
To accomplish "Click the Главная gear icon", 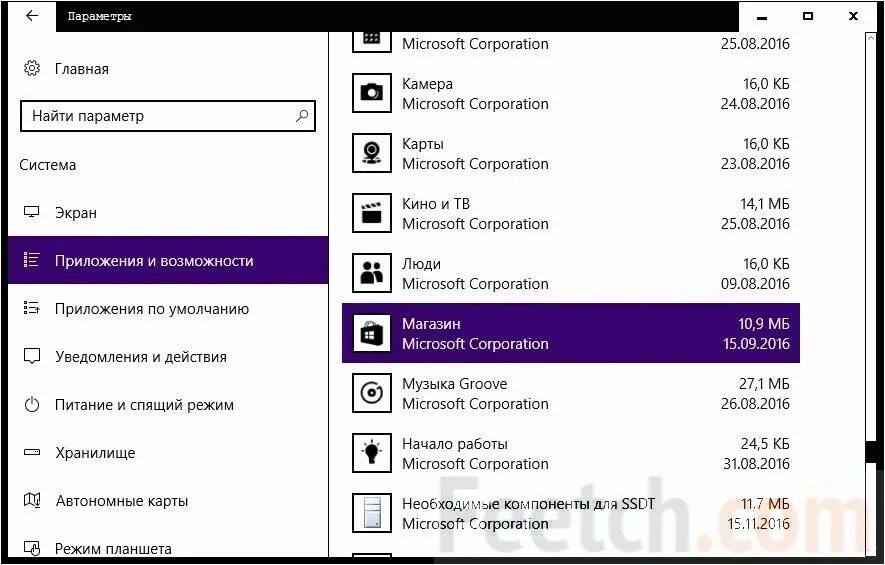I will [32, 69].
